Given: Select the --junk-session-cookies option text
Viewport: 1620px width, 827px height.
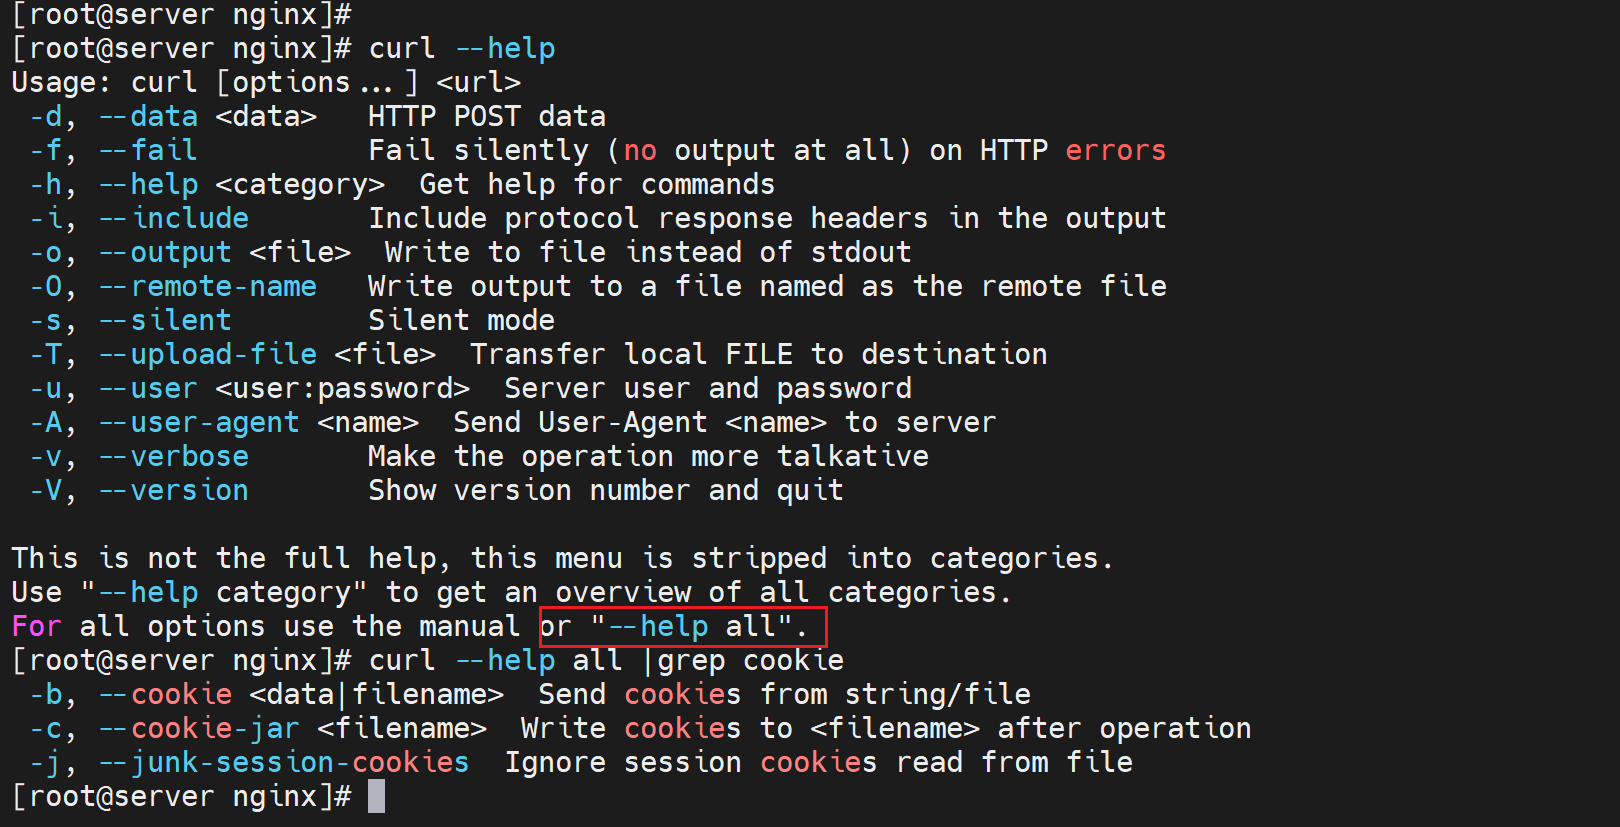Looking at the screenshot, I should coord(284,763).
